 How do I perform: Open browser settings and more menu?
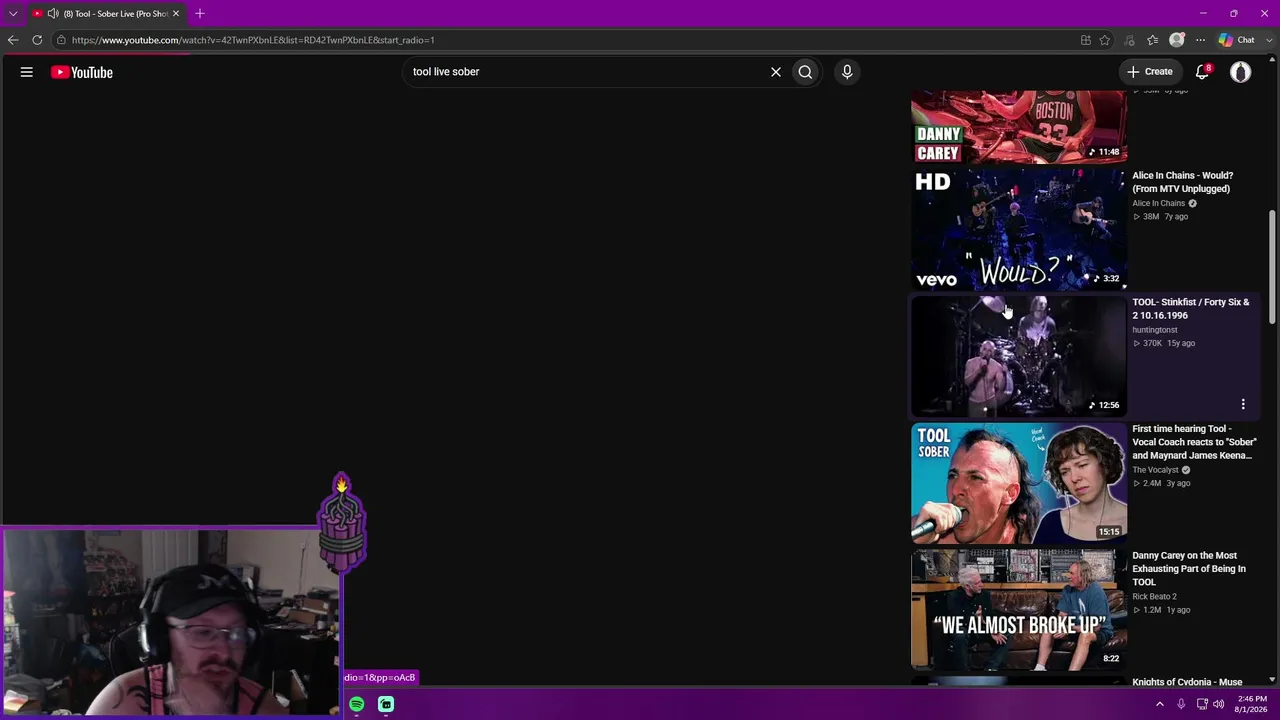(1200, 40)
